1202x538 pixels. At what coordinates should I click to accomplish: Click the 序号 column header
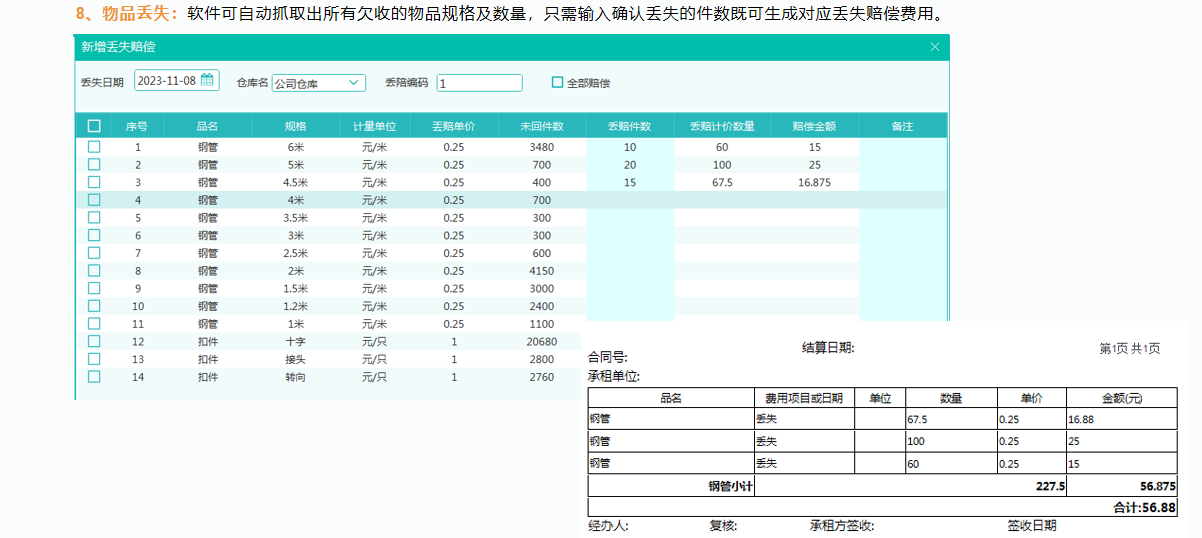coord(138,126)
